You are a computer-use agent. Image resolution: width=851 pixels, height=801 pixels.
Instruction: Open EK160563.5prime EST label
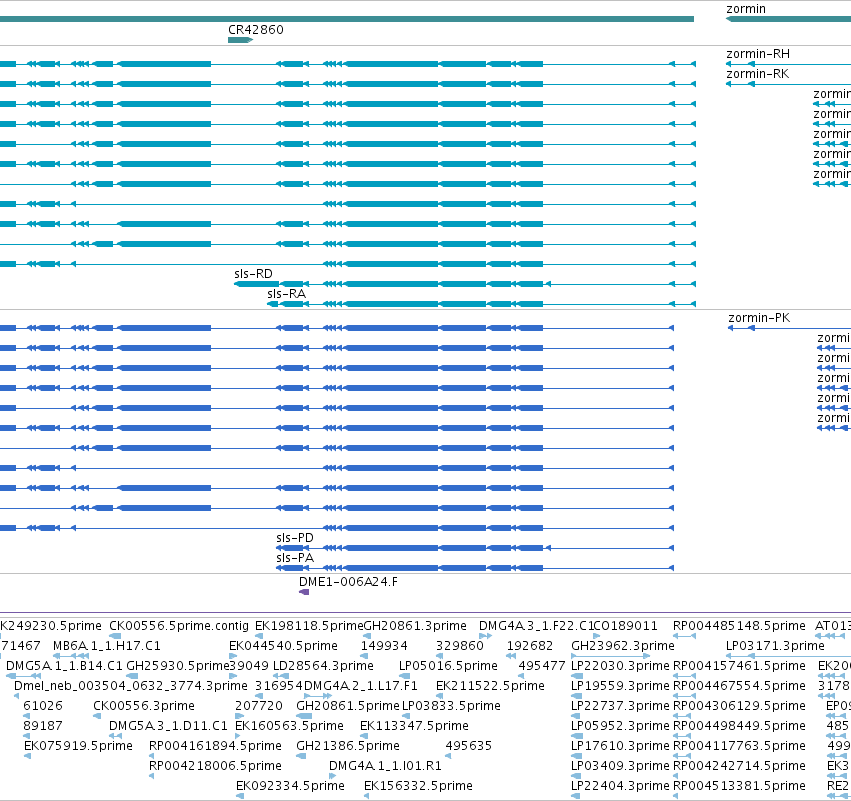[x=289, y=726]
